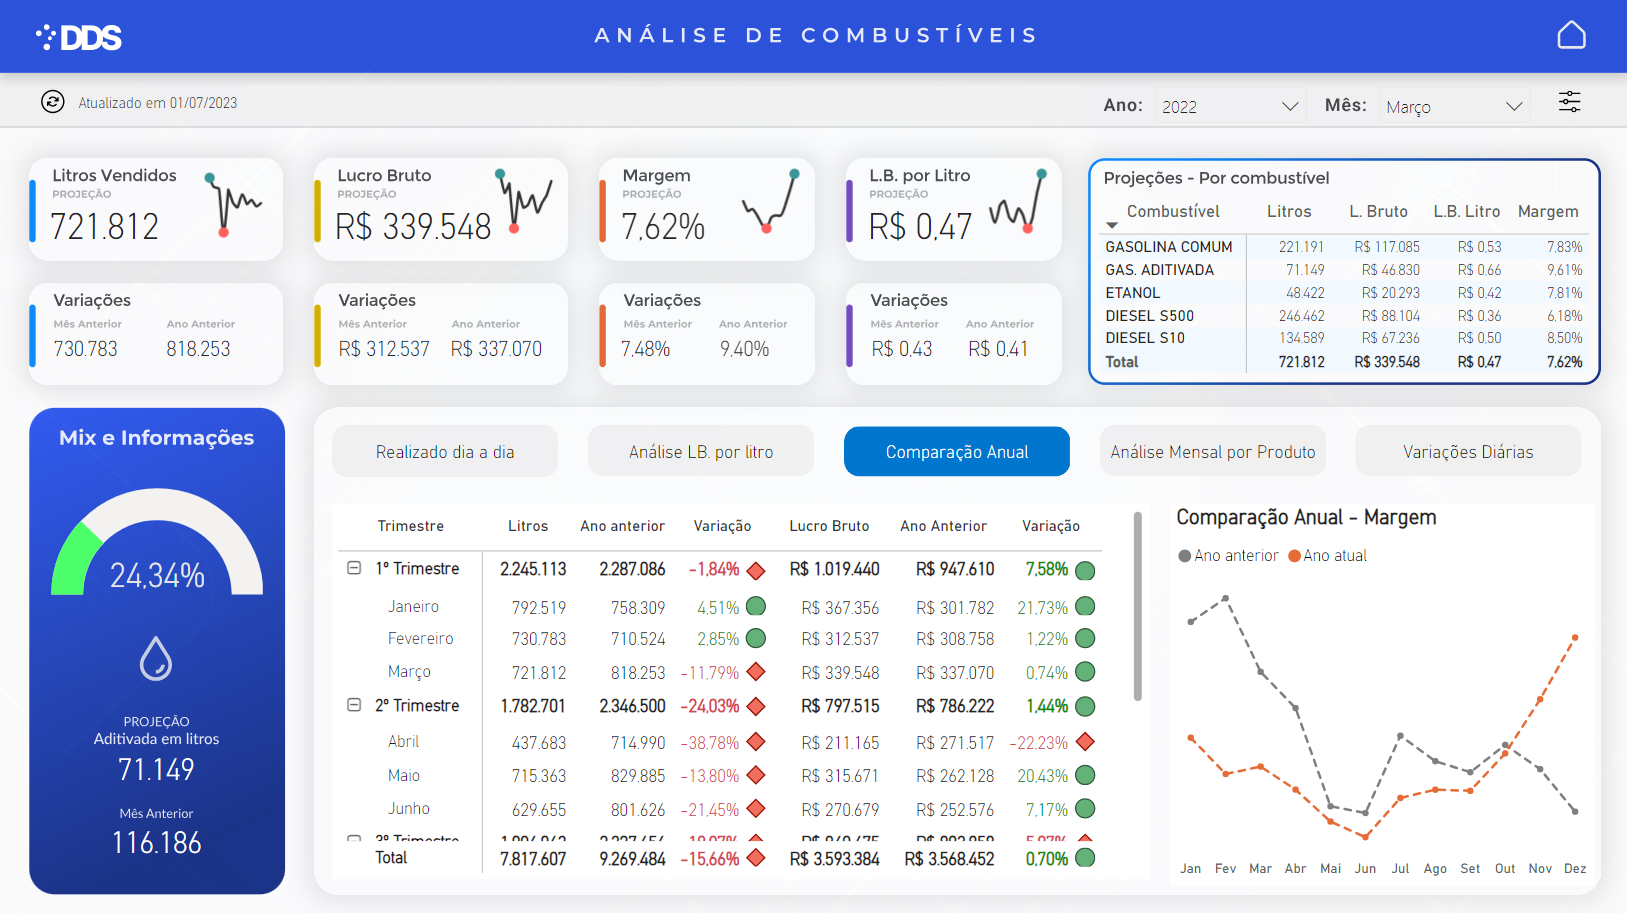1627x913 pixels.
Task: Click the 7,62% Margem projection value
Action: (663, 227)
